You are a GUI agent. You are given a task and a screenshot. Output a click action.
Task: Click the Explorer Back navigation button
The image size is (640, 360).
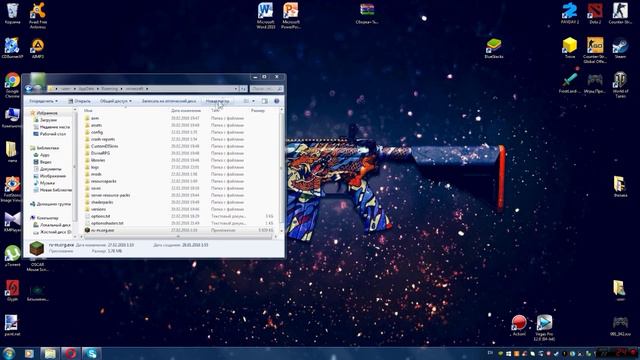pyautogui.click(x=29, y=89)
